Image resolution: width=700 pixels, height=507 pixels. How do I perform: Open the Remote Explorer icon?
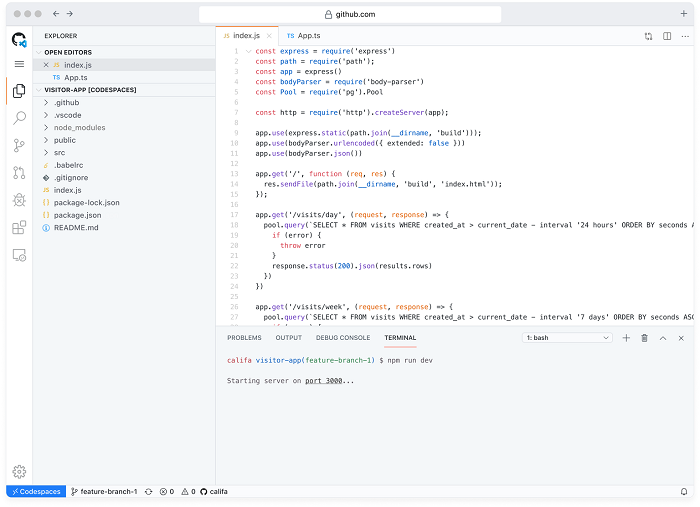[19, 255]
